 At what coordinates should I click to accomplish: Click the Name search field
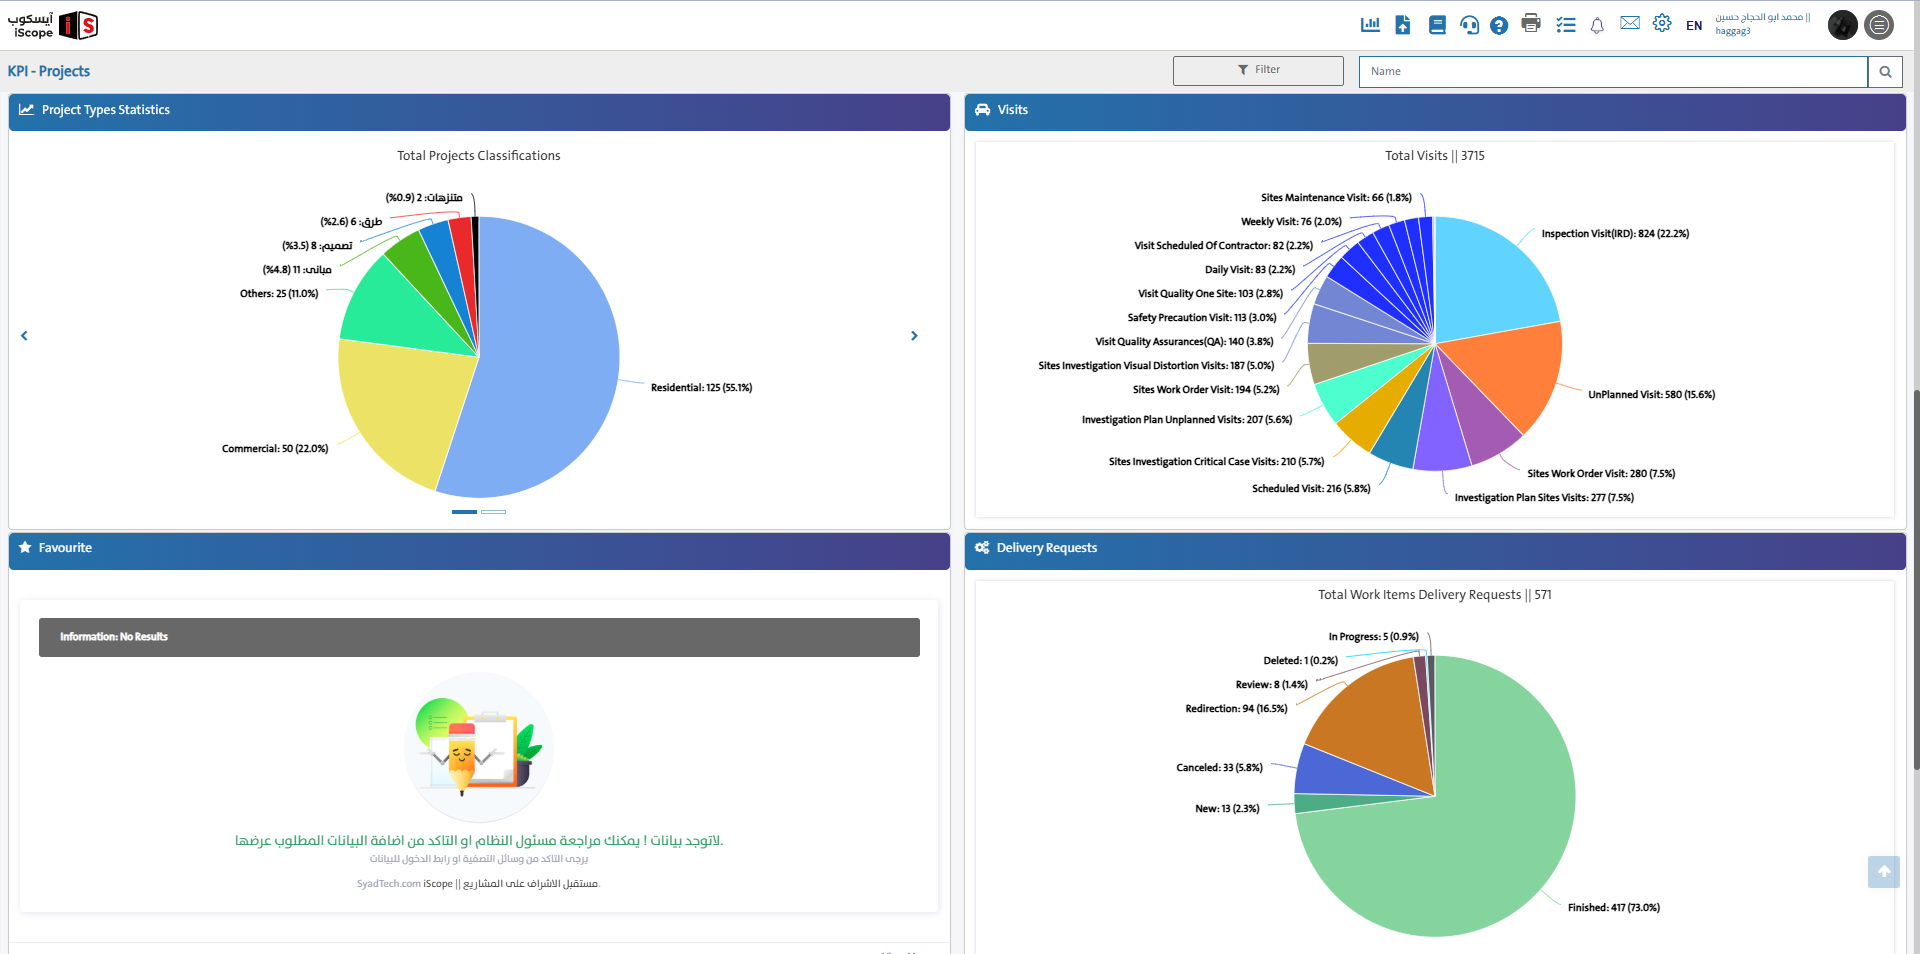pos(1612,71)
